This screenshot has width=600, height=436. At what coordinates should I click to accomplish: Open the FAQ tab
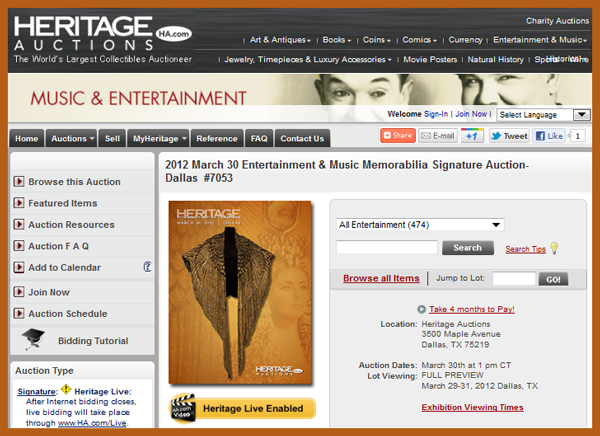pos(259,139)
